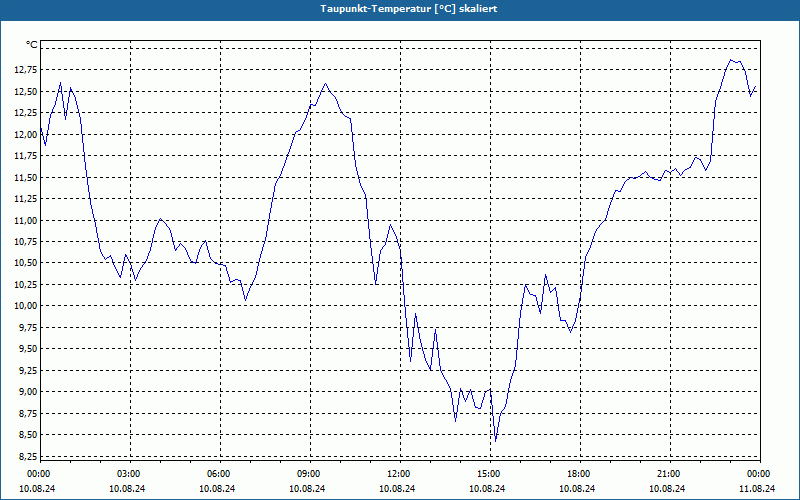
Task: Click the 9,25 y-axis tick label
Action: point(28,370)
